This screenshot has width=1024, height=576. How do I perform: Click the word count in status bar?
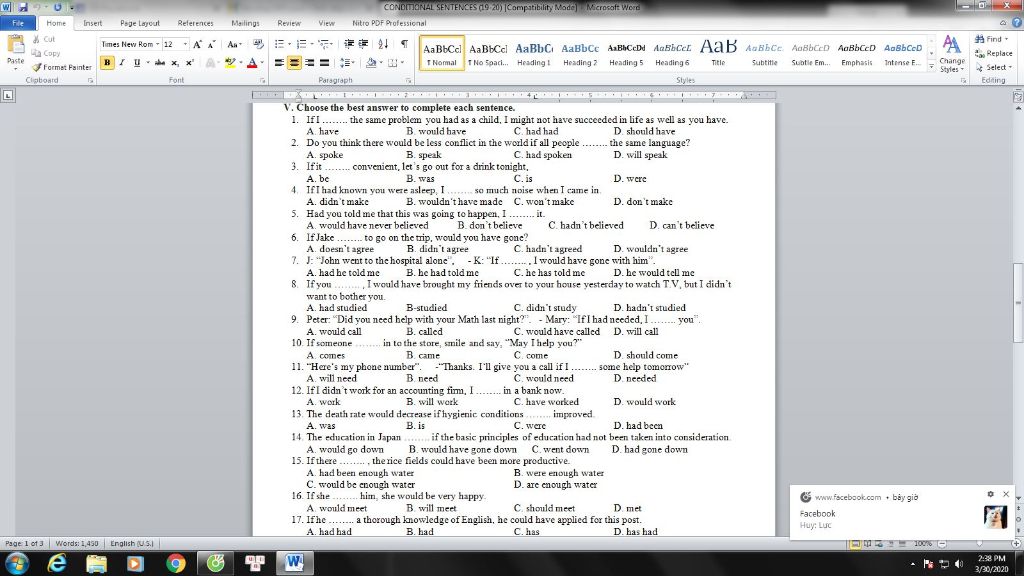point(76,543)
